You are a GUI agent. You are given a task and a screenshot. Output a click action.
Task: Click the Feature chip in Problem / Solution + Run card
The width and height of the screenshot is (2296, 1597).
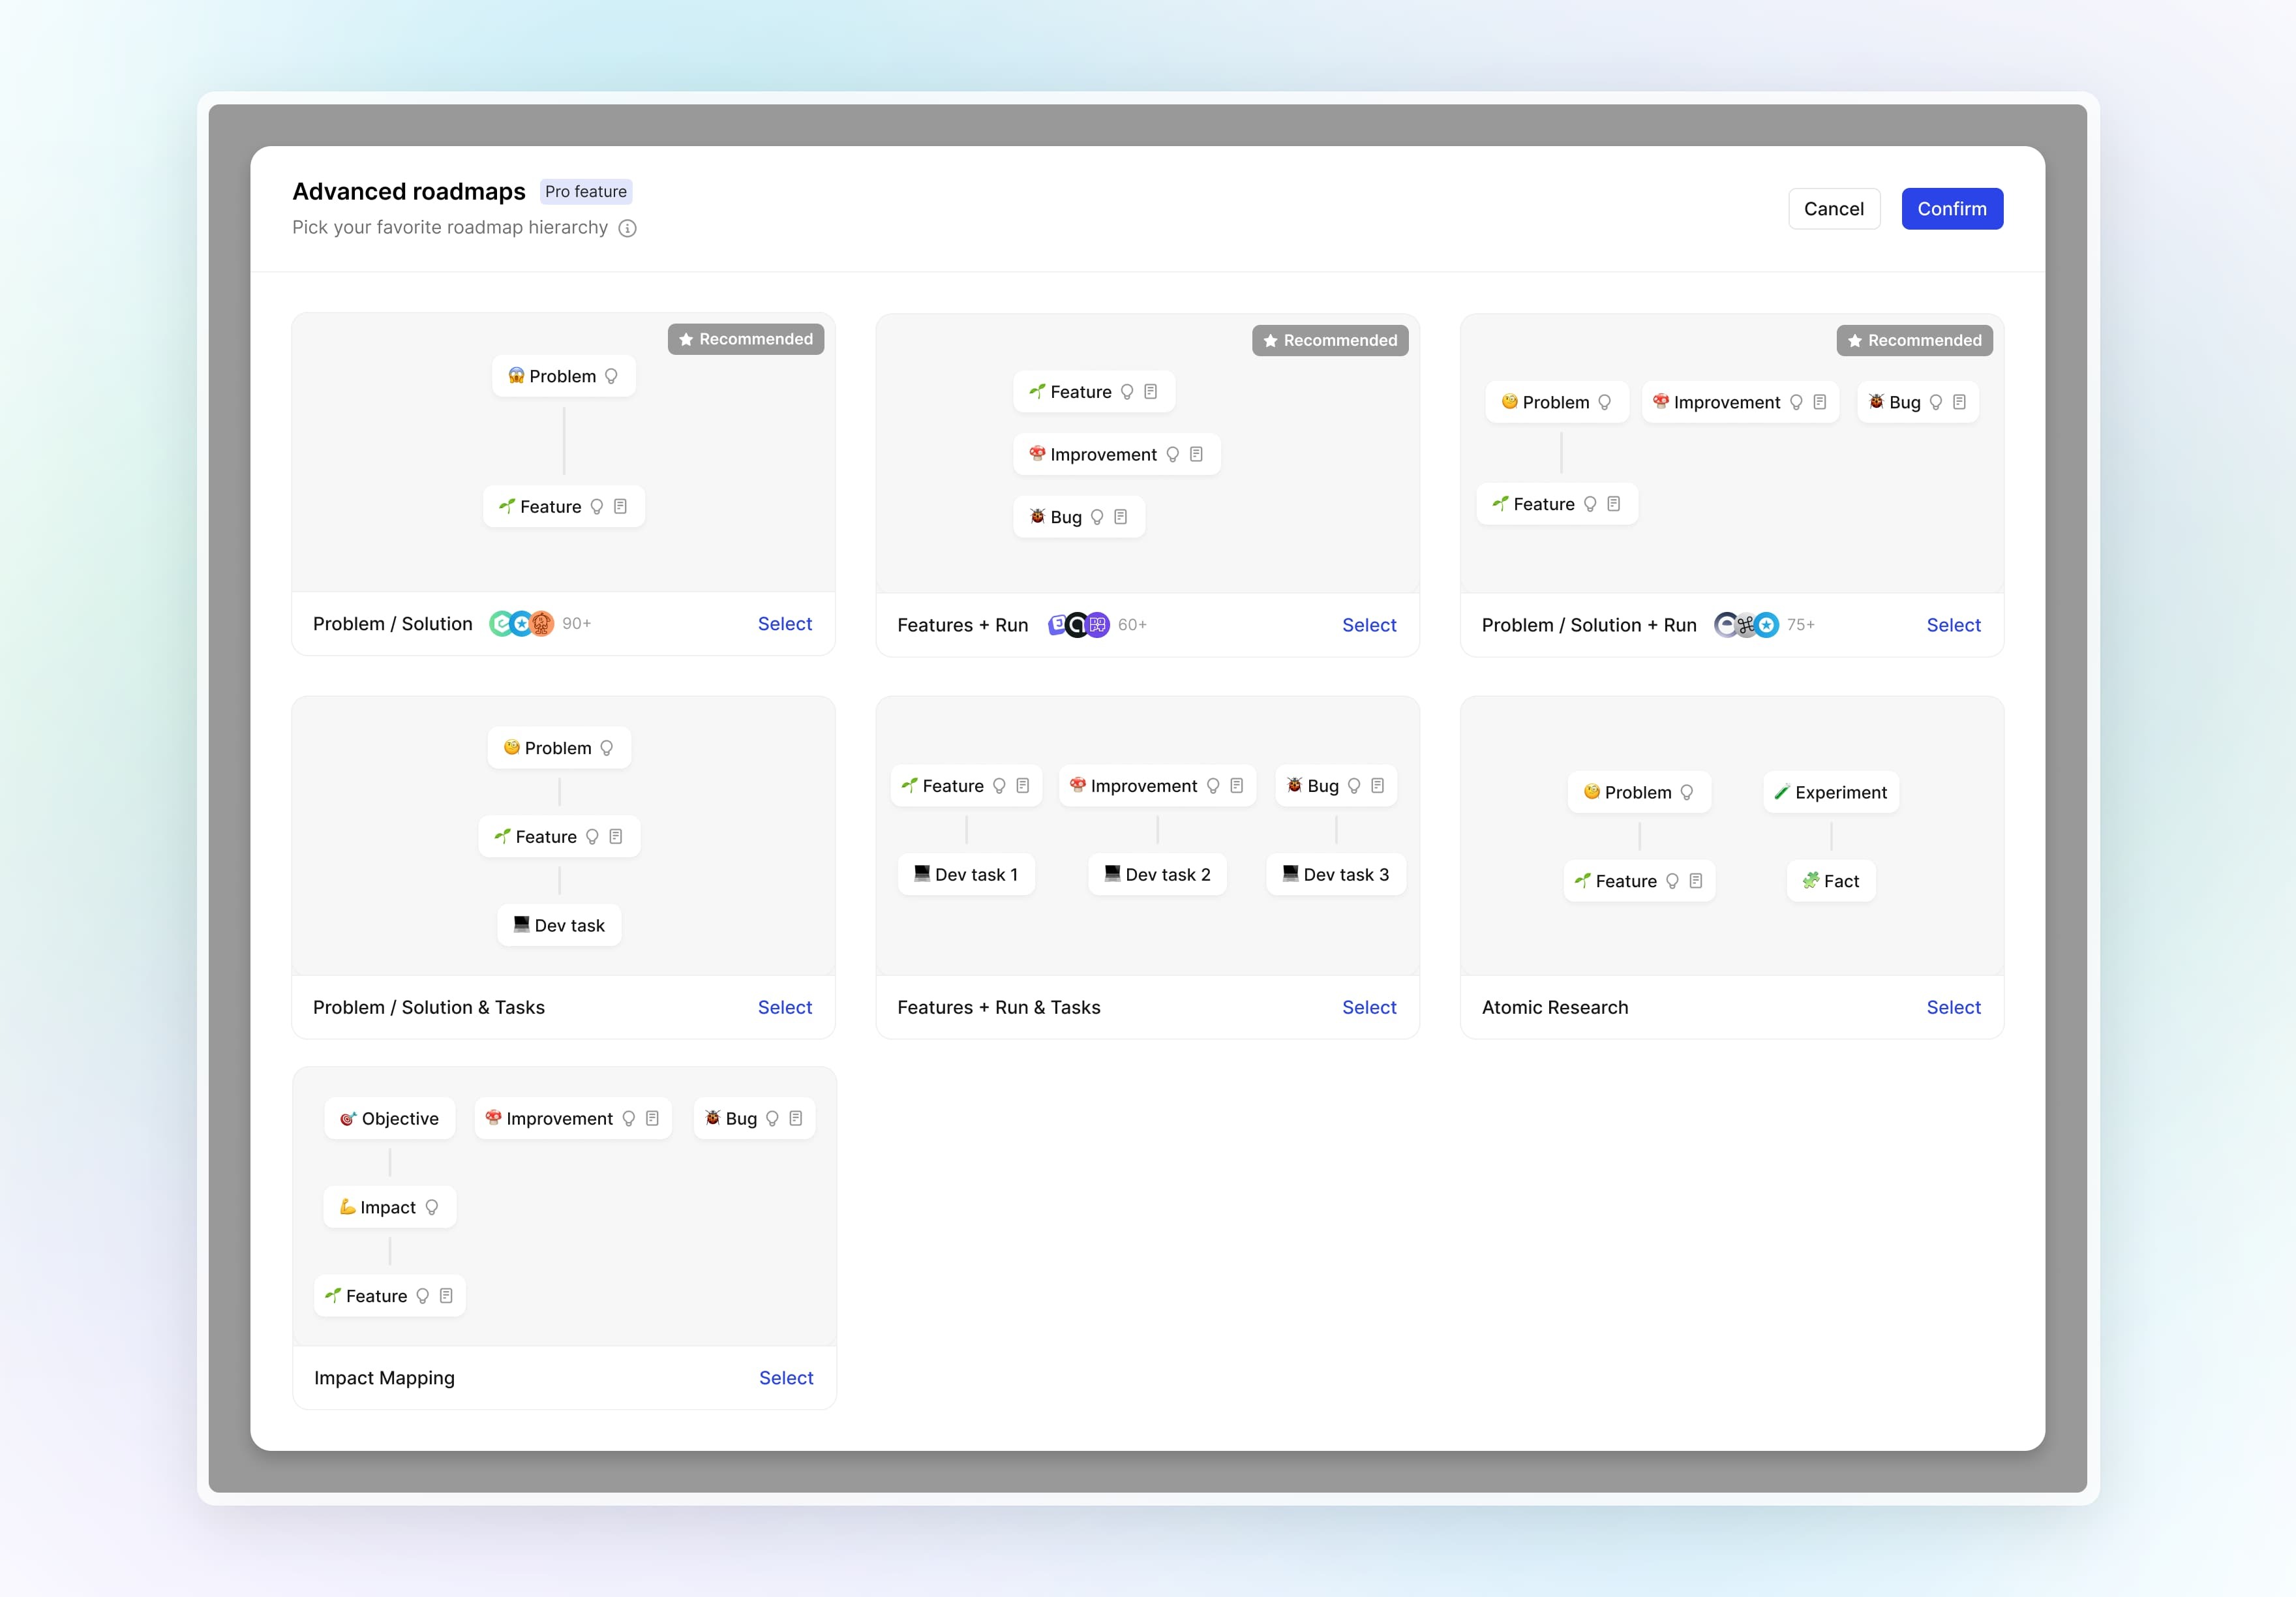coord(1557,504)
